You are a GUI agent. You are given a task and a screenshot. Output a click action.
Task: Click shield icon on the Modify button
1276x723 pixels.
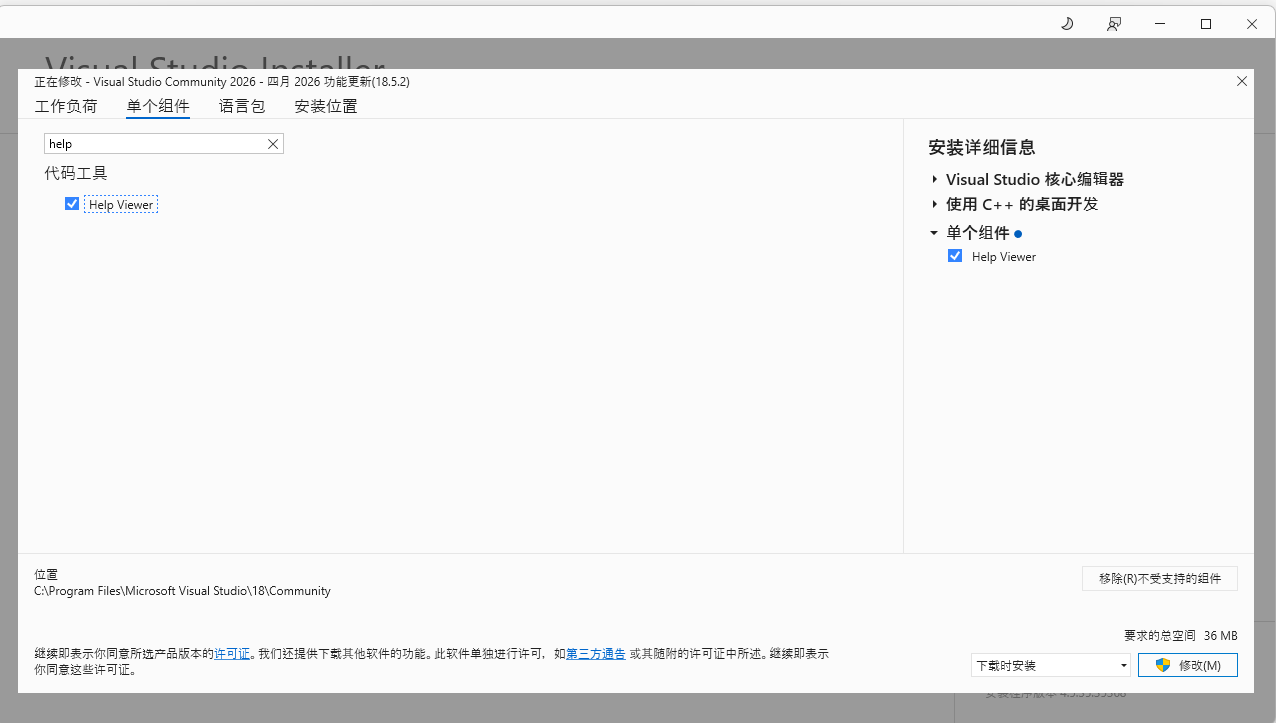pyautogui.click(x=1163, y=665)
